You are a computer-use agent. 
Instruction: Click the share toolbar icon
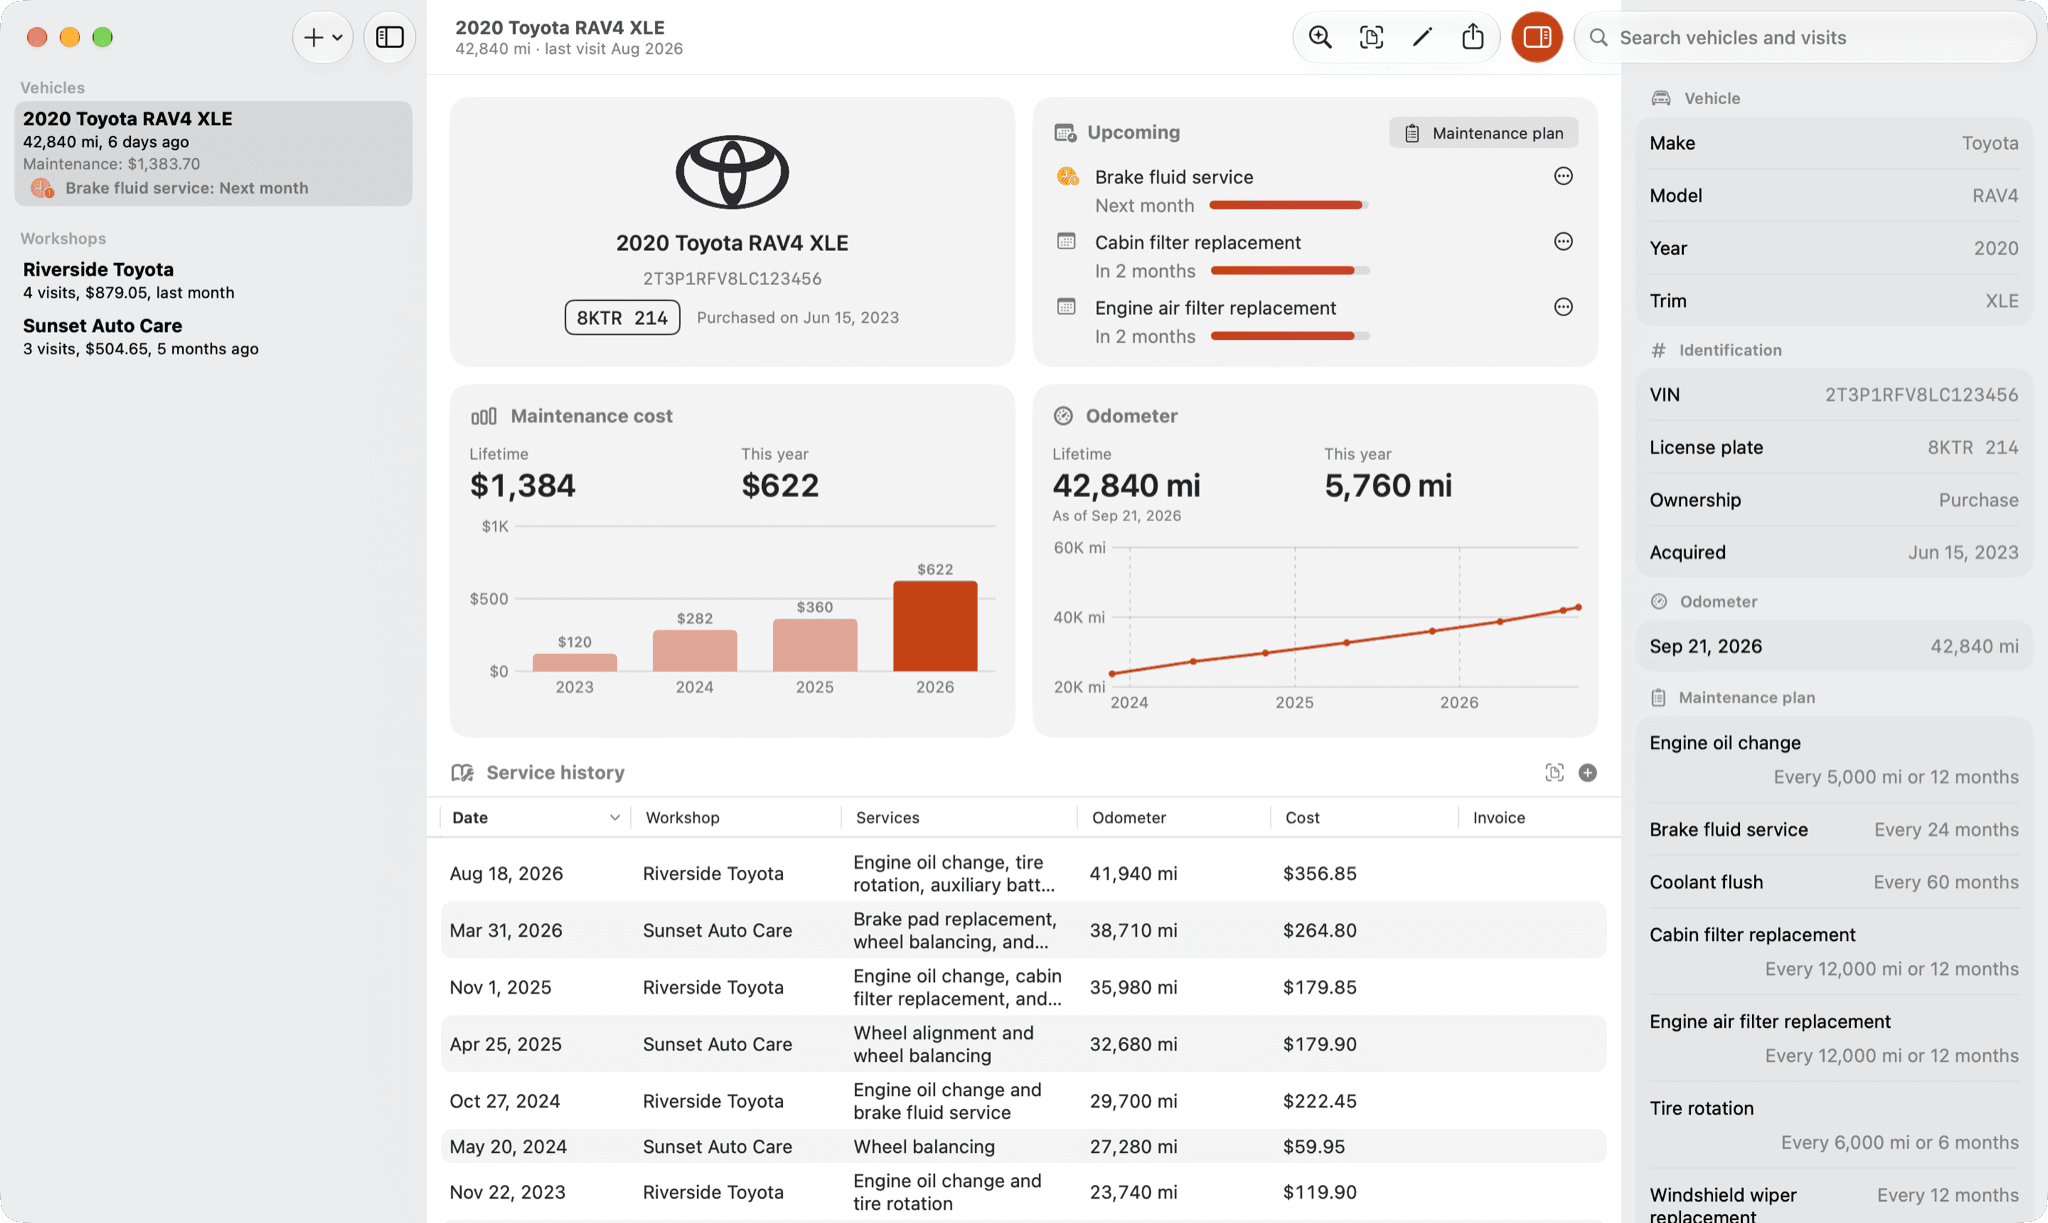1473,37
